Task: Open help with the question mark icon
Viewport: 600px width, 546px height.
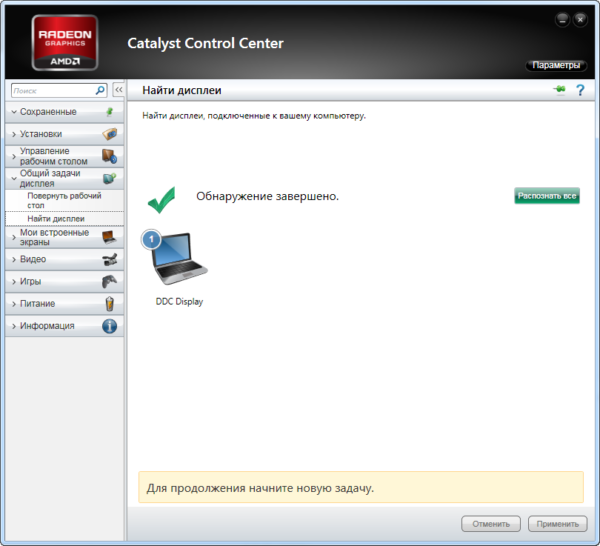Action: [580, 90]
